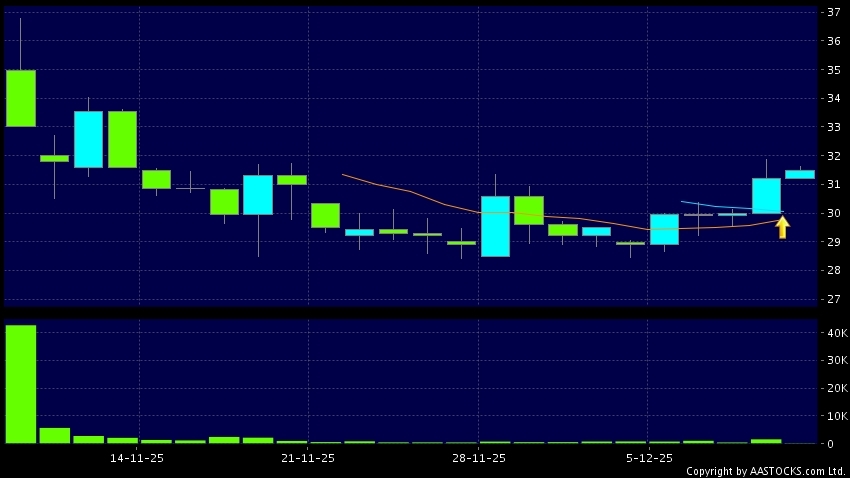Viewport: 850px width, 478px height.
Task: Select the 14-11-25 date label
Action: 138,458
